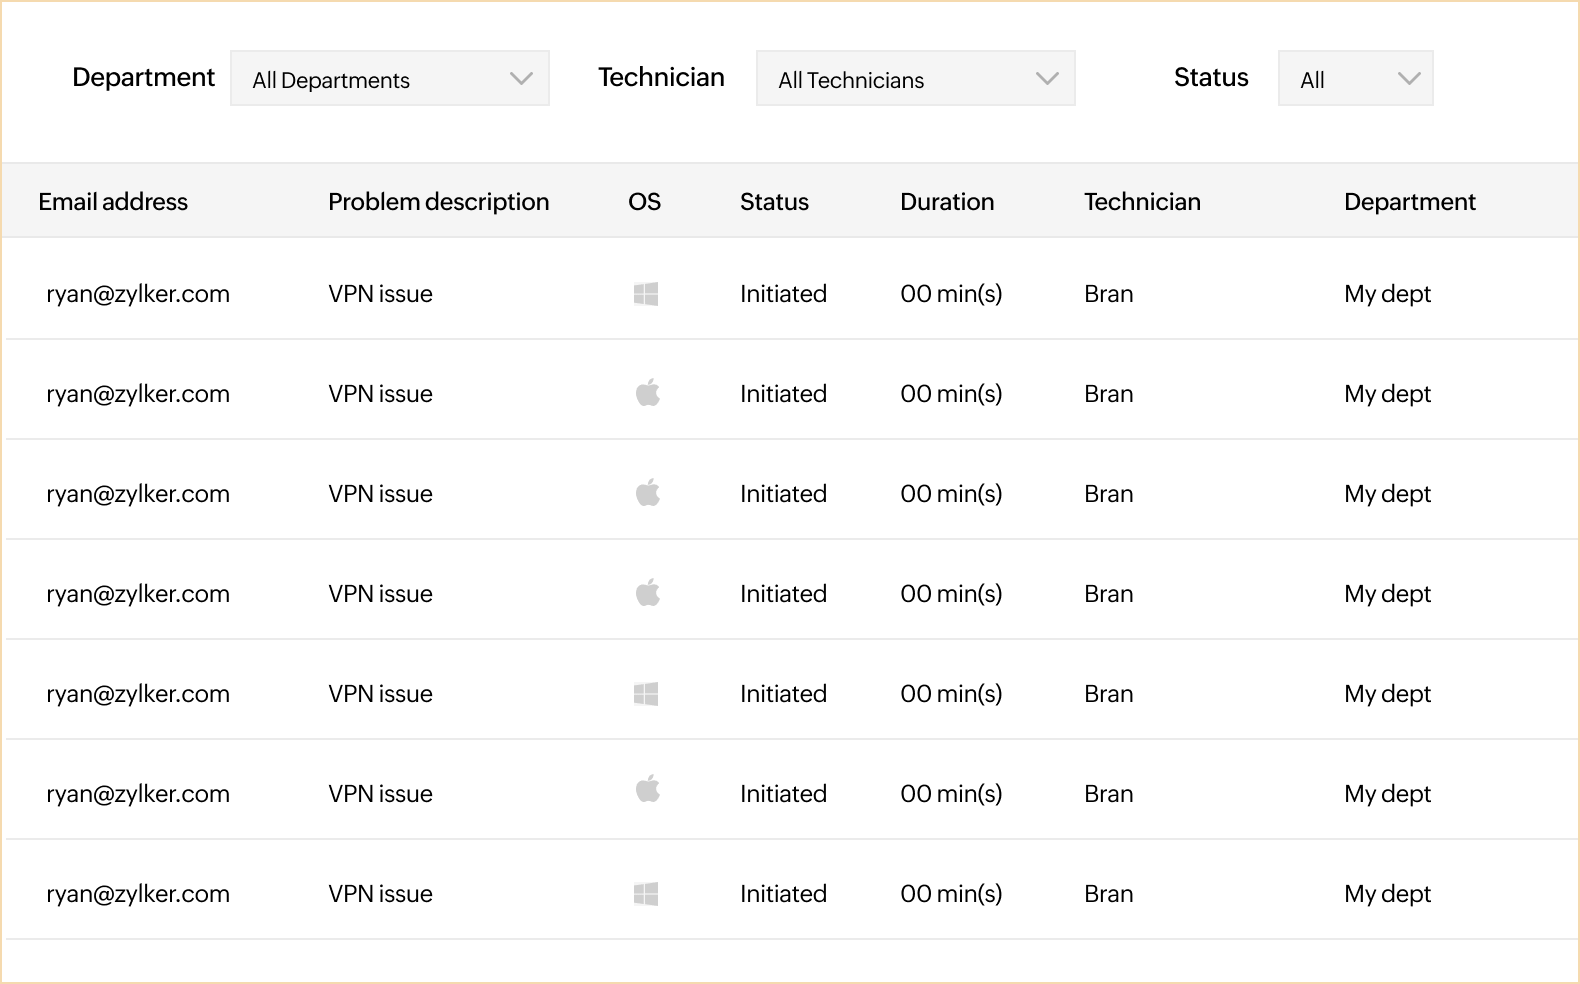Click the Apple icon in third session row

(x=647, y=493)
